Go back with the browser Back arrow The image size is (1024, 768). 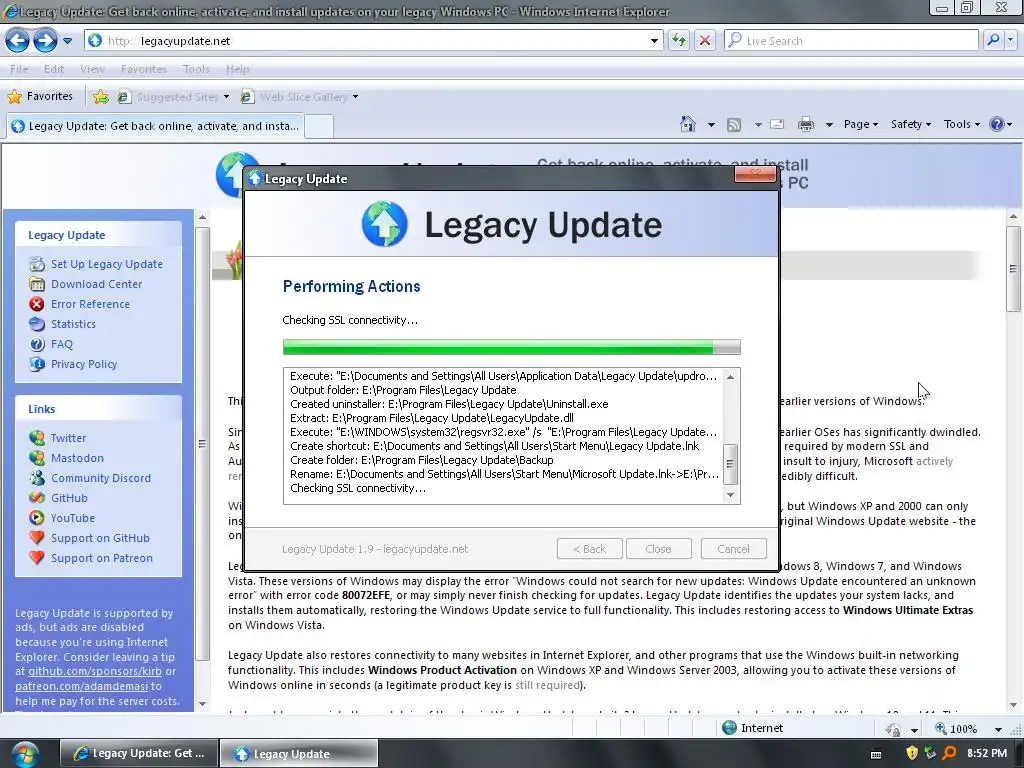tap(18, 40)
